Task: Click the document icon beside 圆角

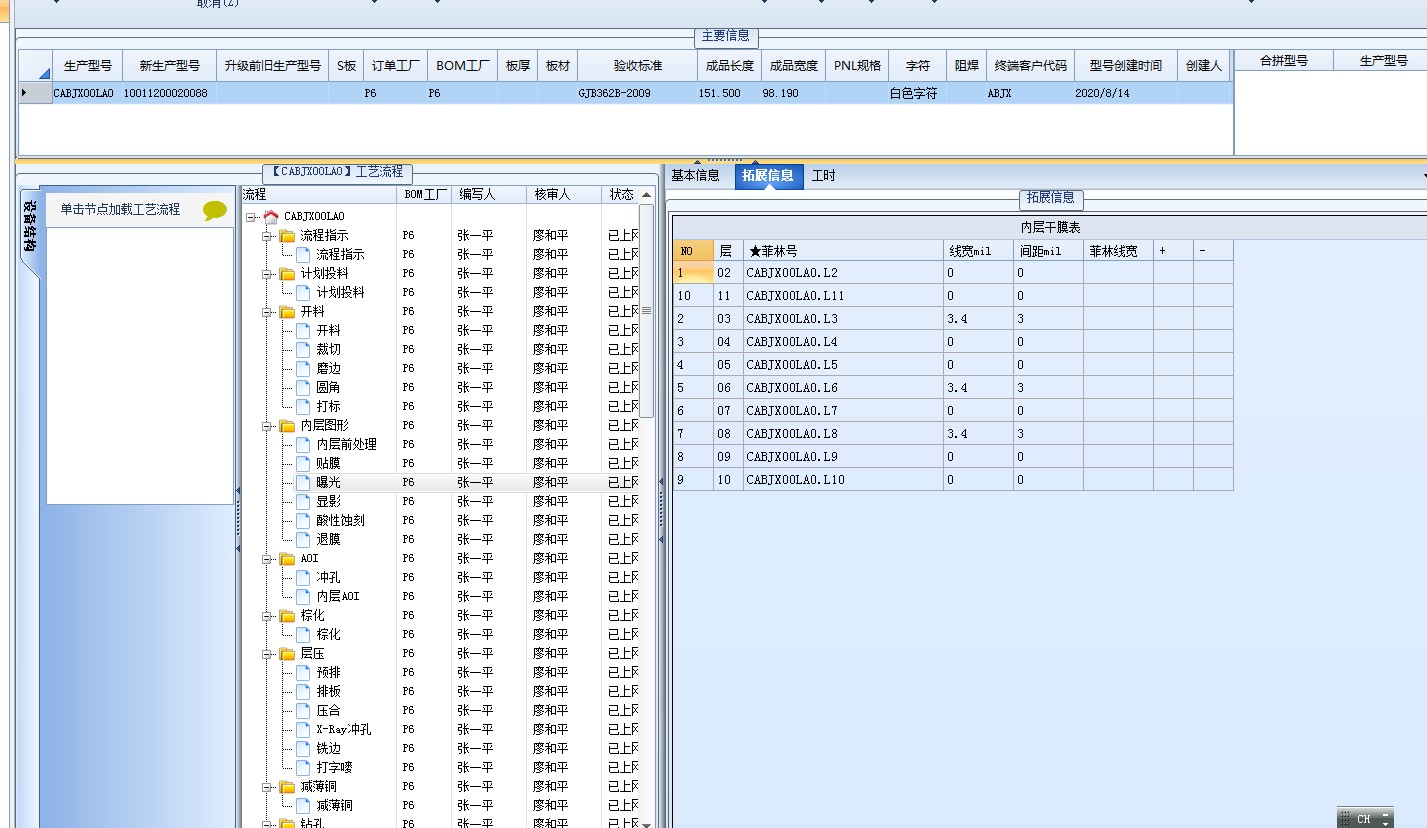Action: [x=303, y=387]
